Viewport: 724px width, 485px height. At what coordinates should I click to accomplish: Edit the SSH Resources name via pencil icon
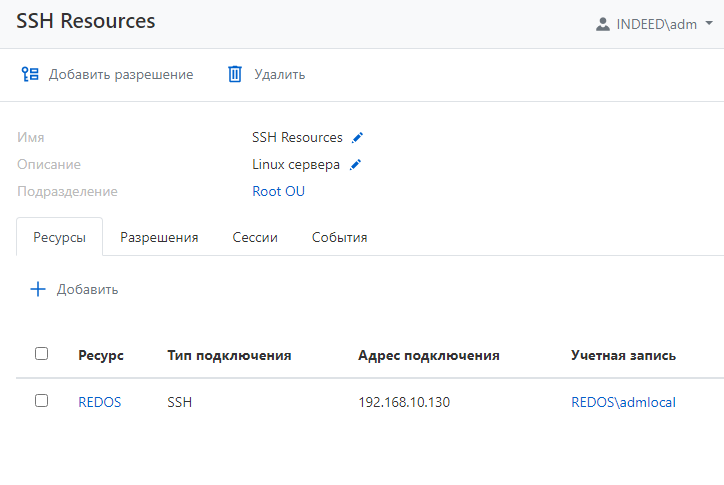click(358, 138)
